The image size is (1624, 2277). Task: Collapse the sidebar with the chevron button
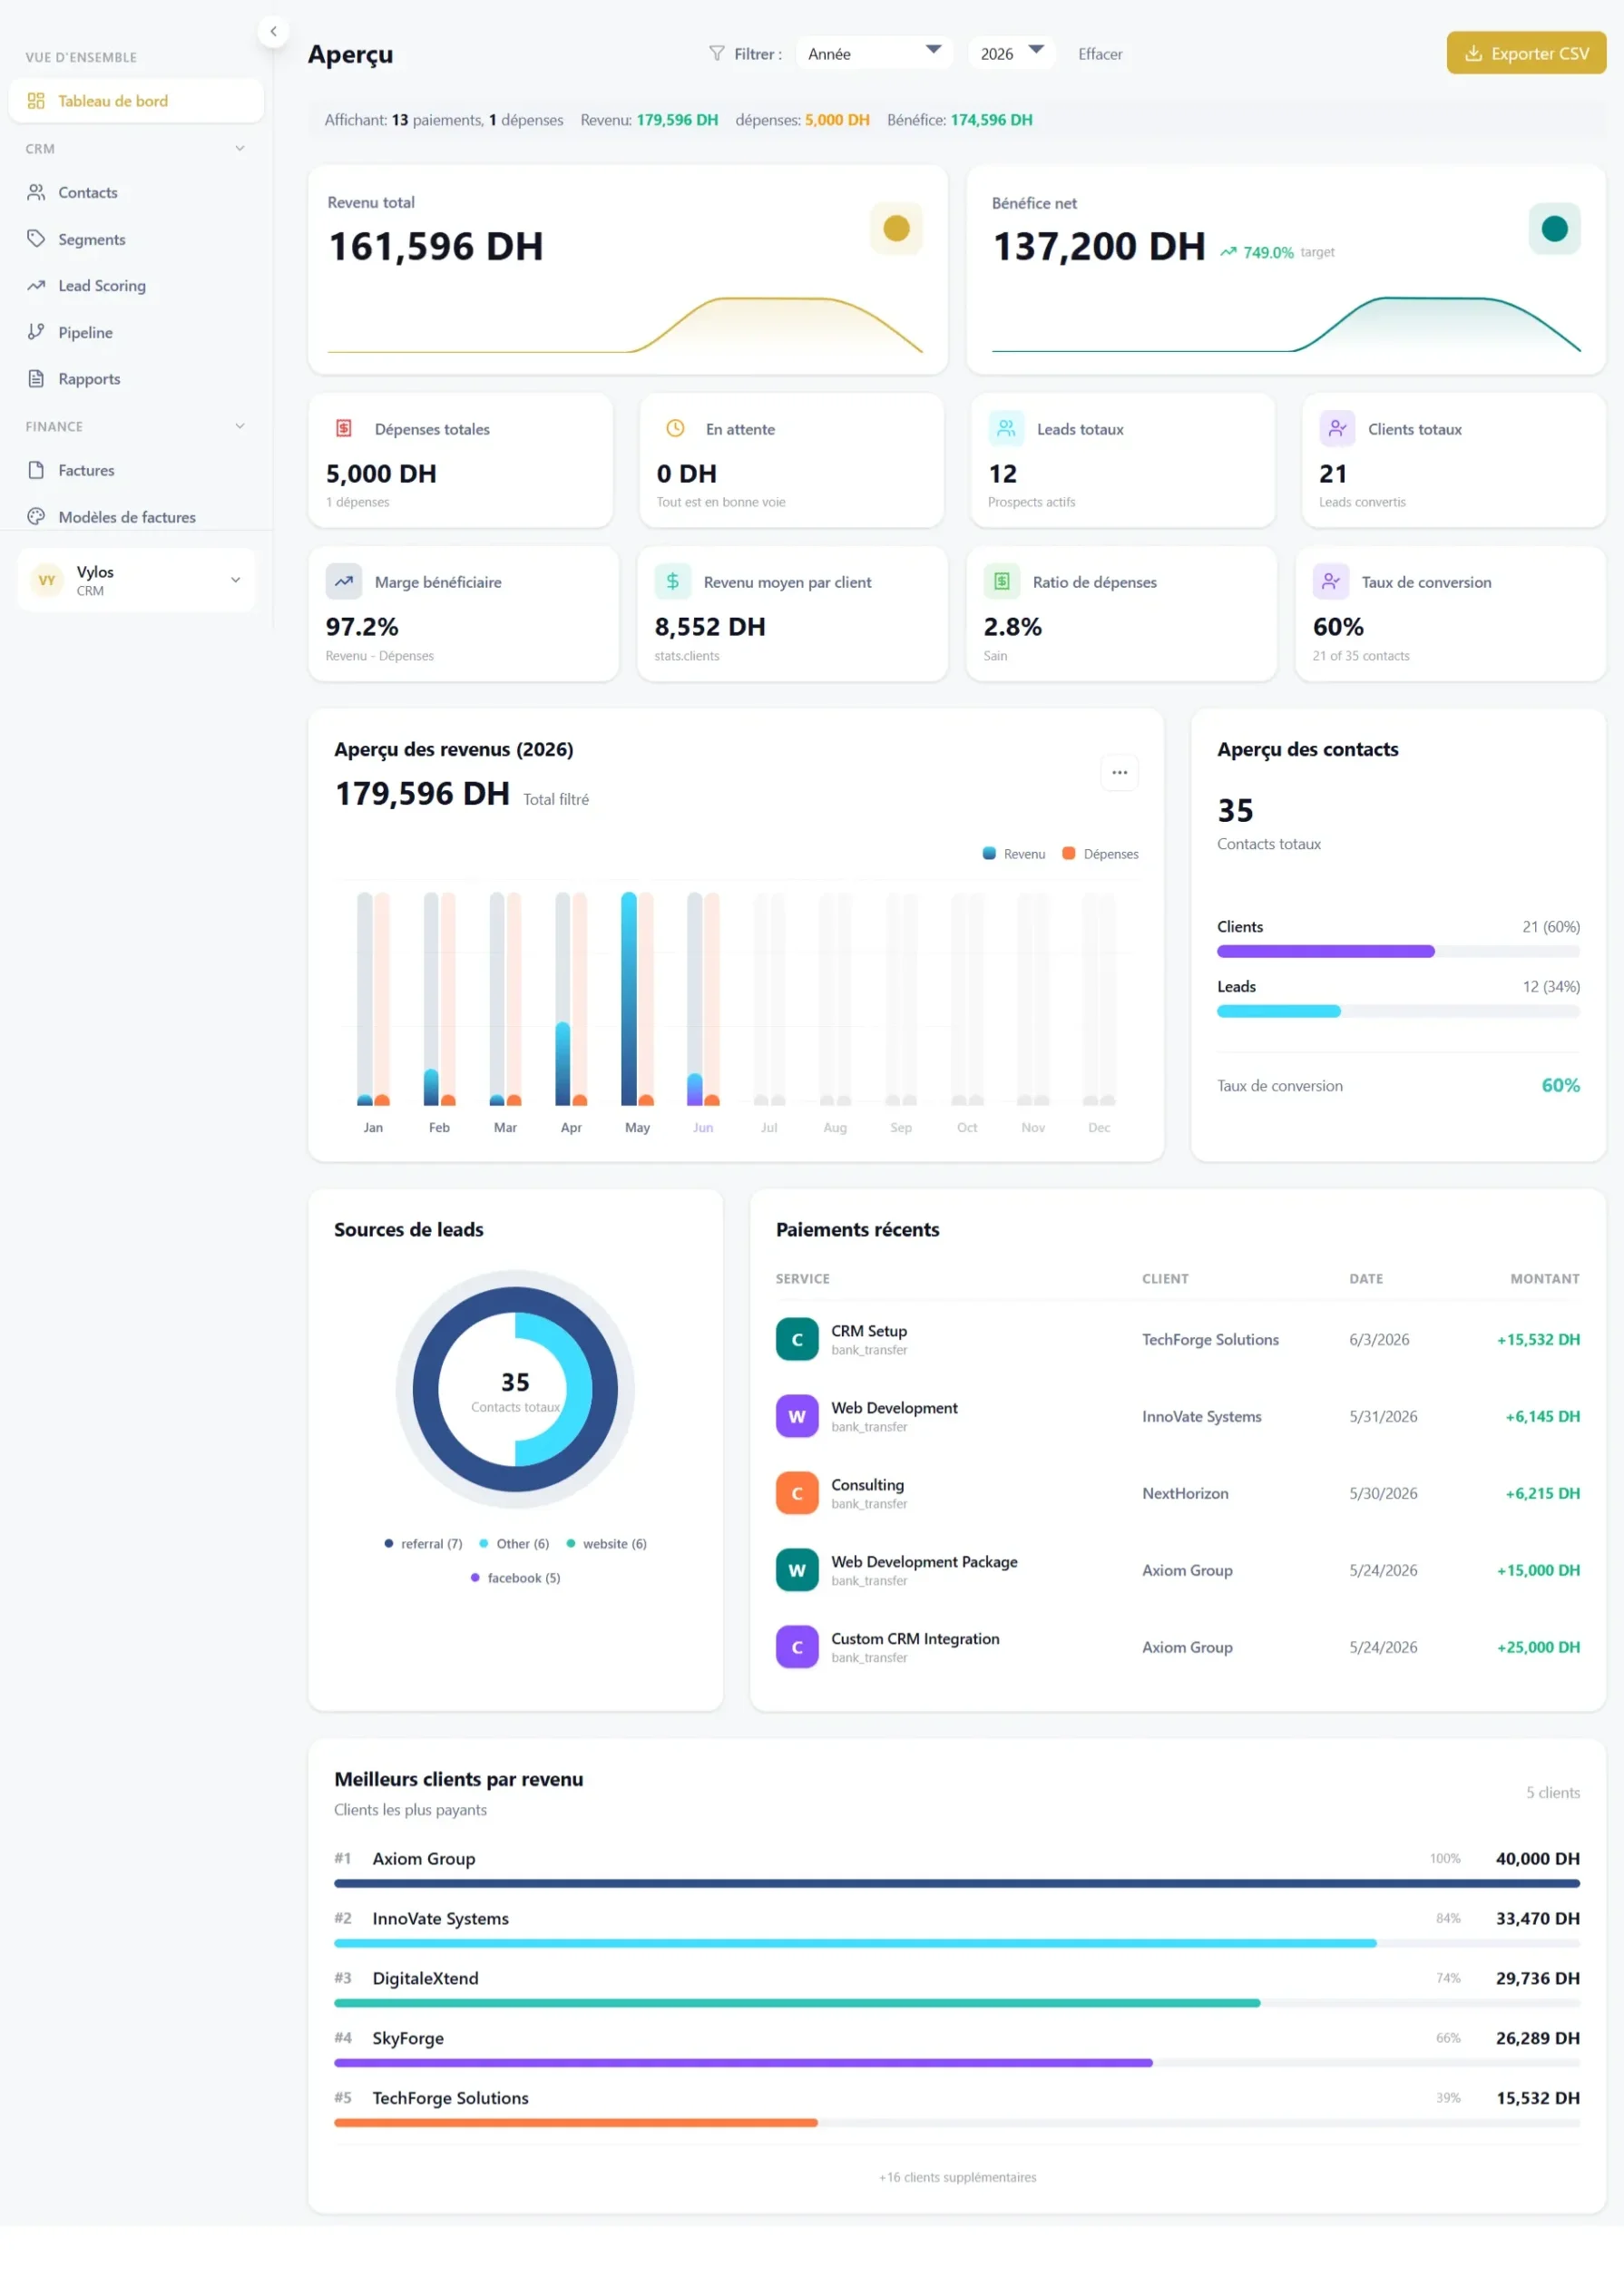[x=273, y=31]
